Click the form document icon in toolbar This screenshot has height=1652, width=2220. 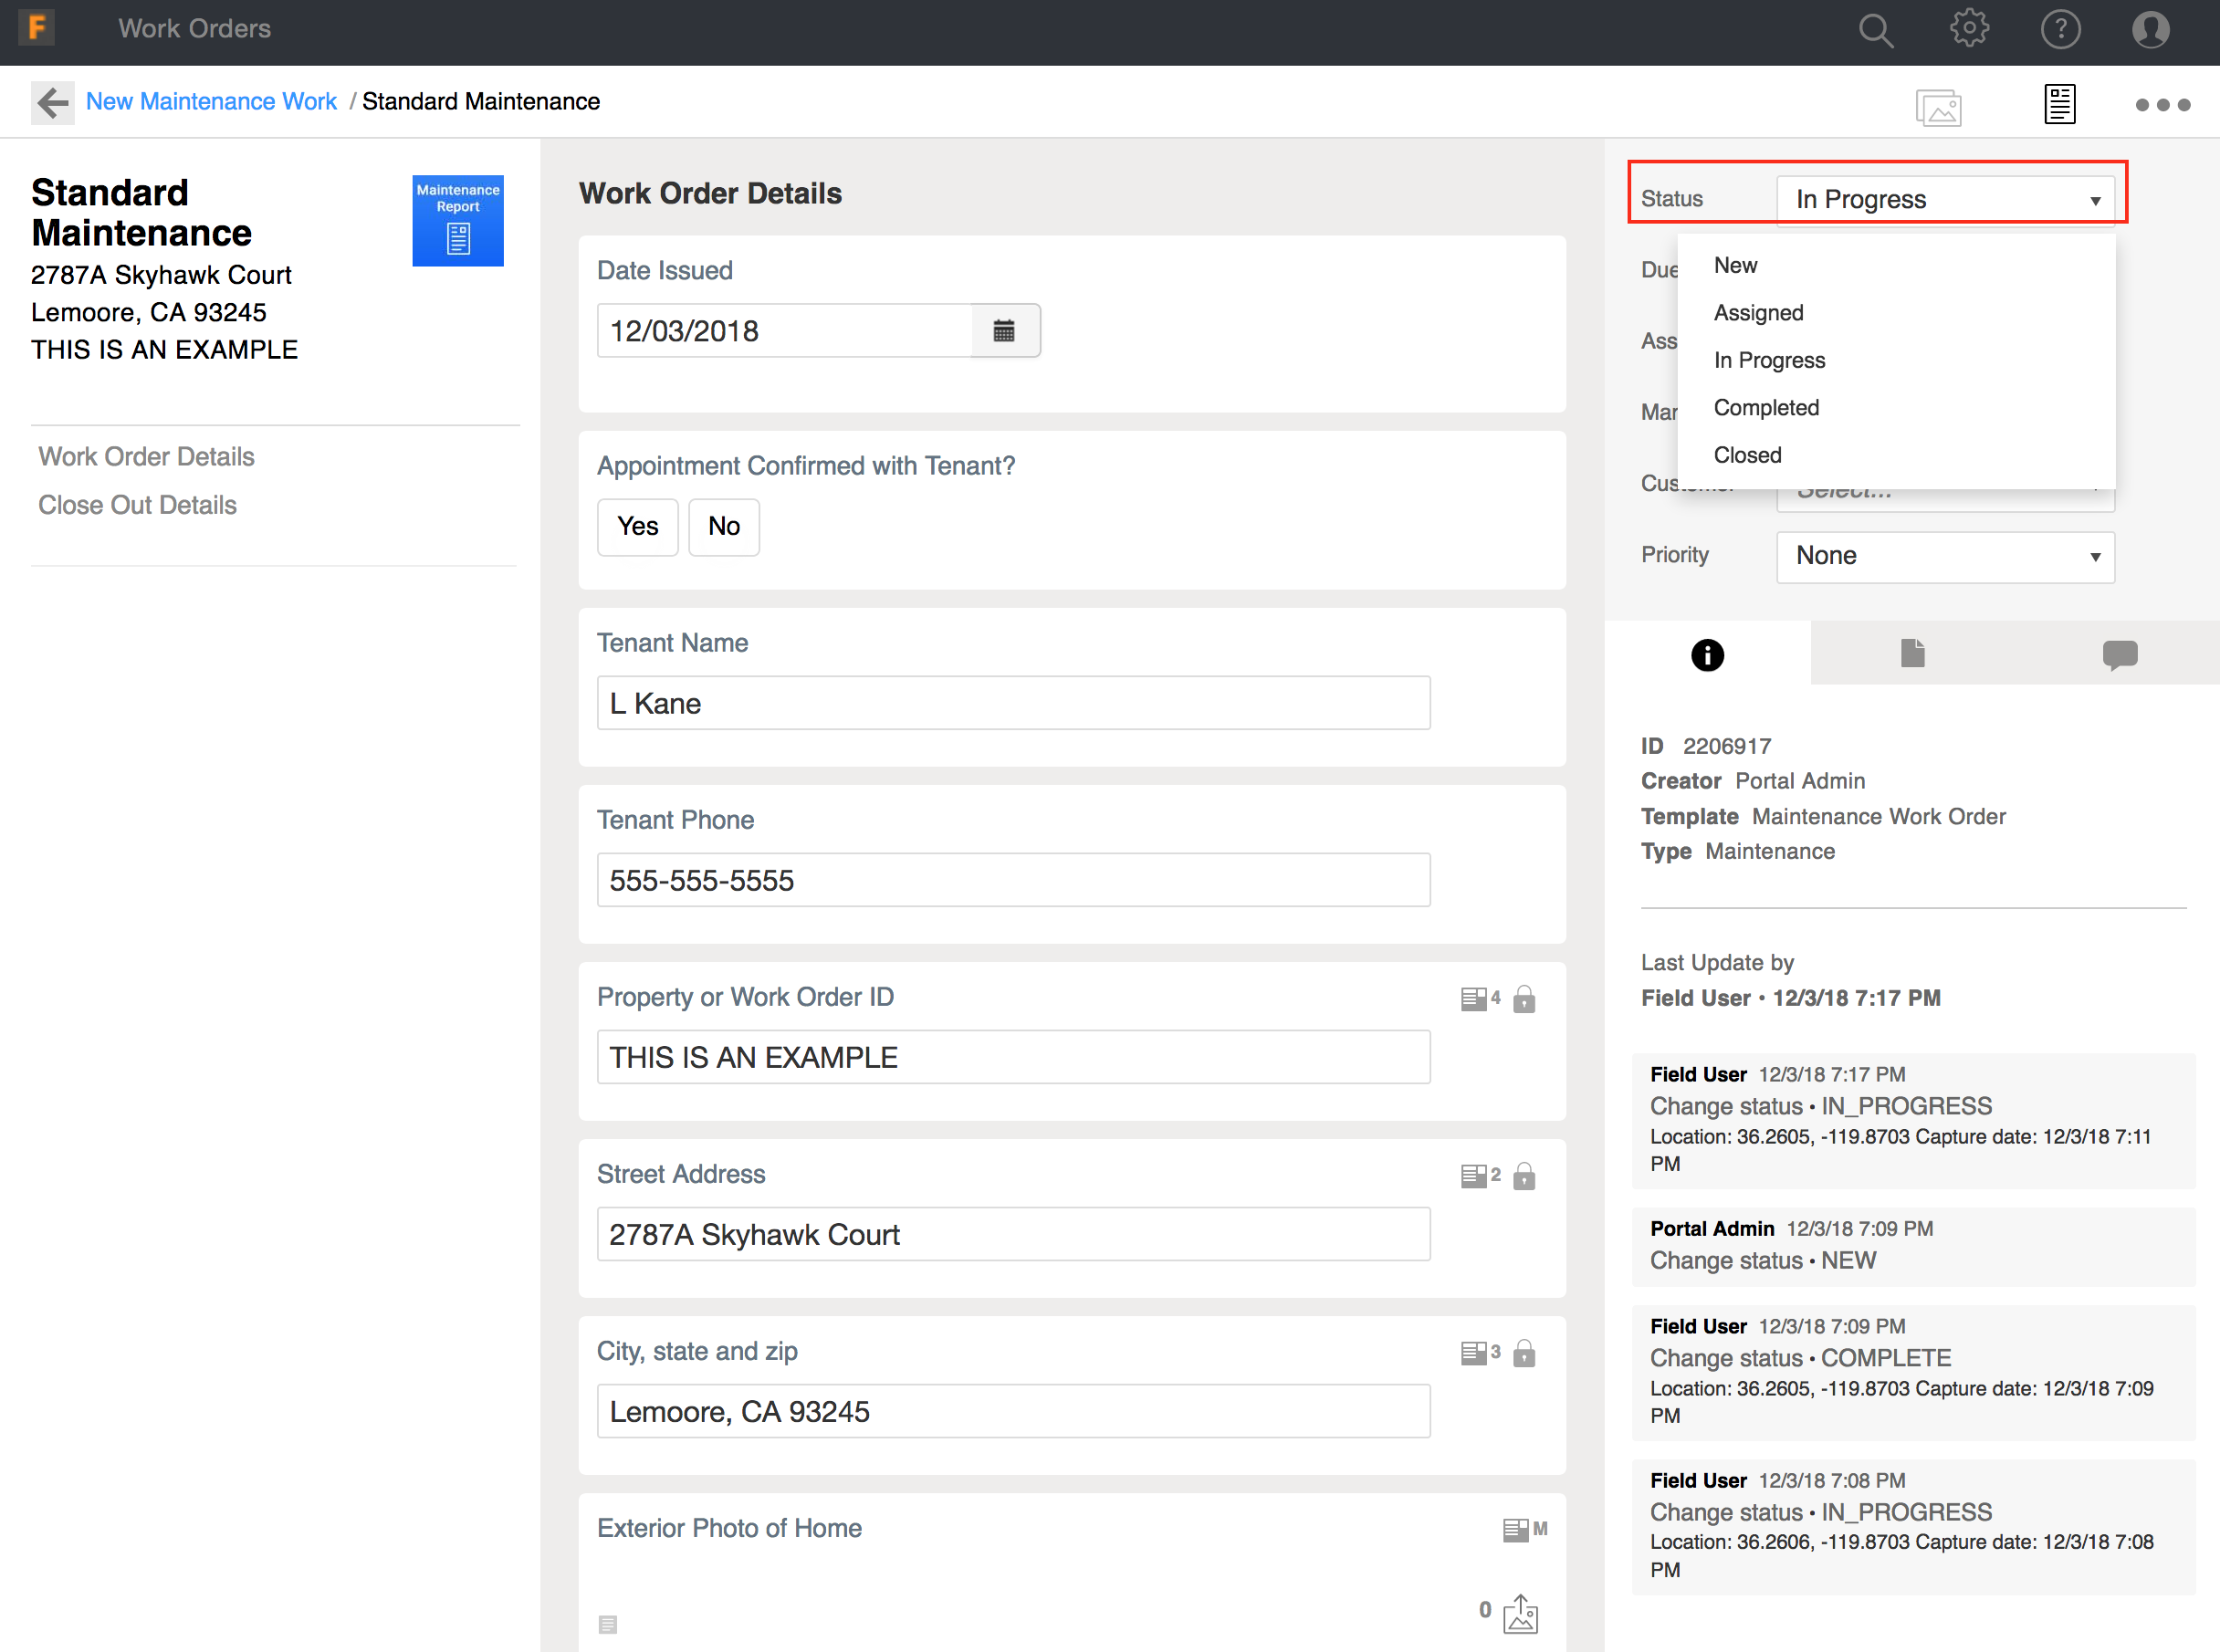[x=2059, y=104]
